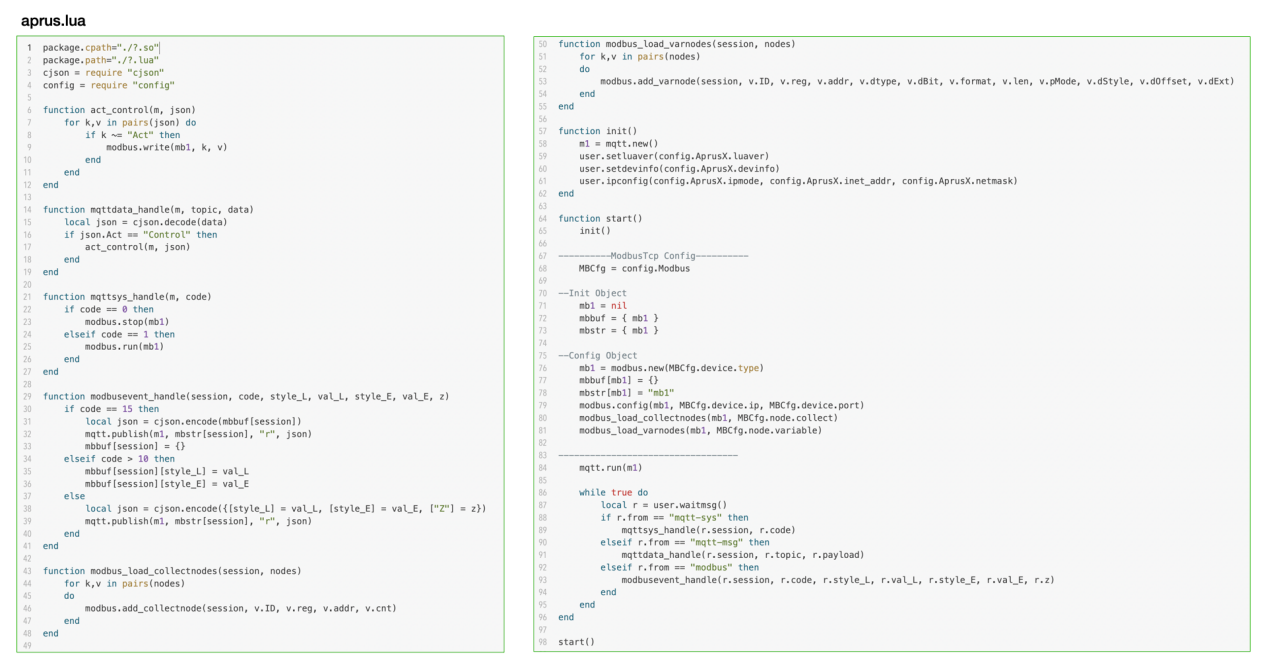Click the 'function init()' declaration
The height and width of the screenshot is (663, 1267).
(595, 131)
